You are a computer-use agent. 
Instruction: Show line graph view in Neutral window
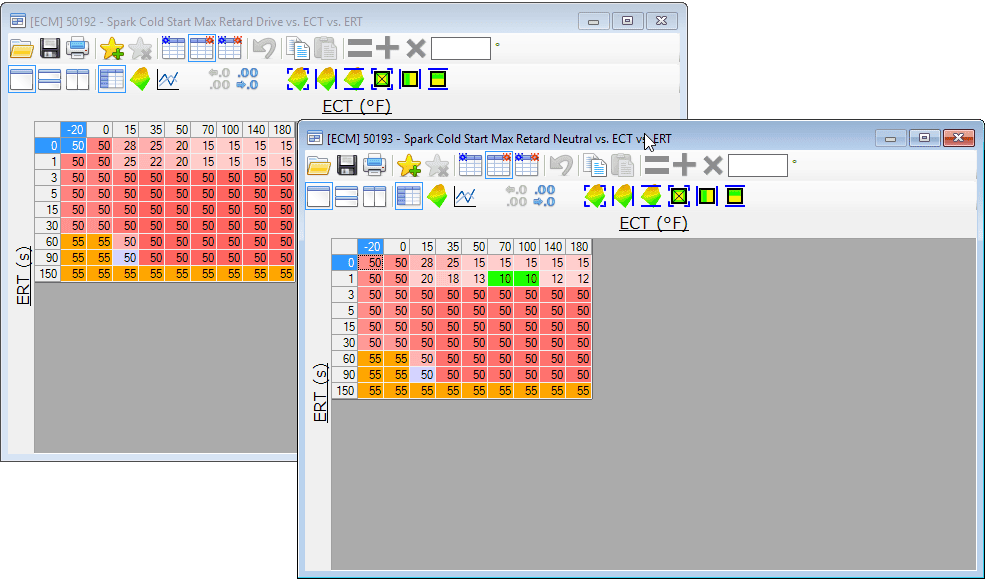[465, 197]
